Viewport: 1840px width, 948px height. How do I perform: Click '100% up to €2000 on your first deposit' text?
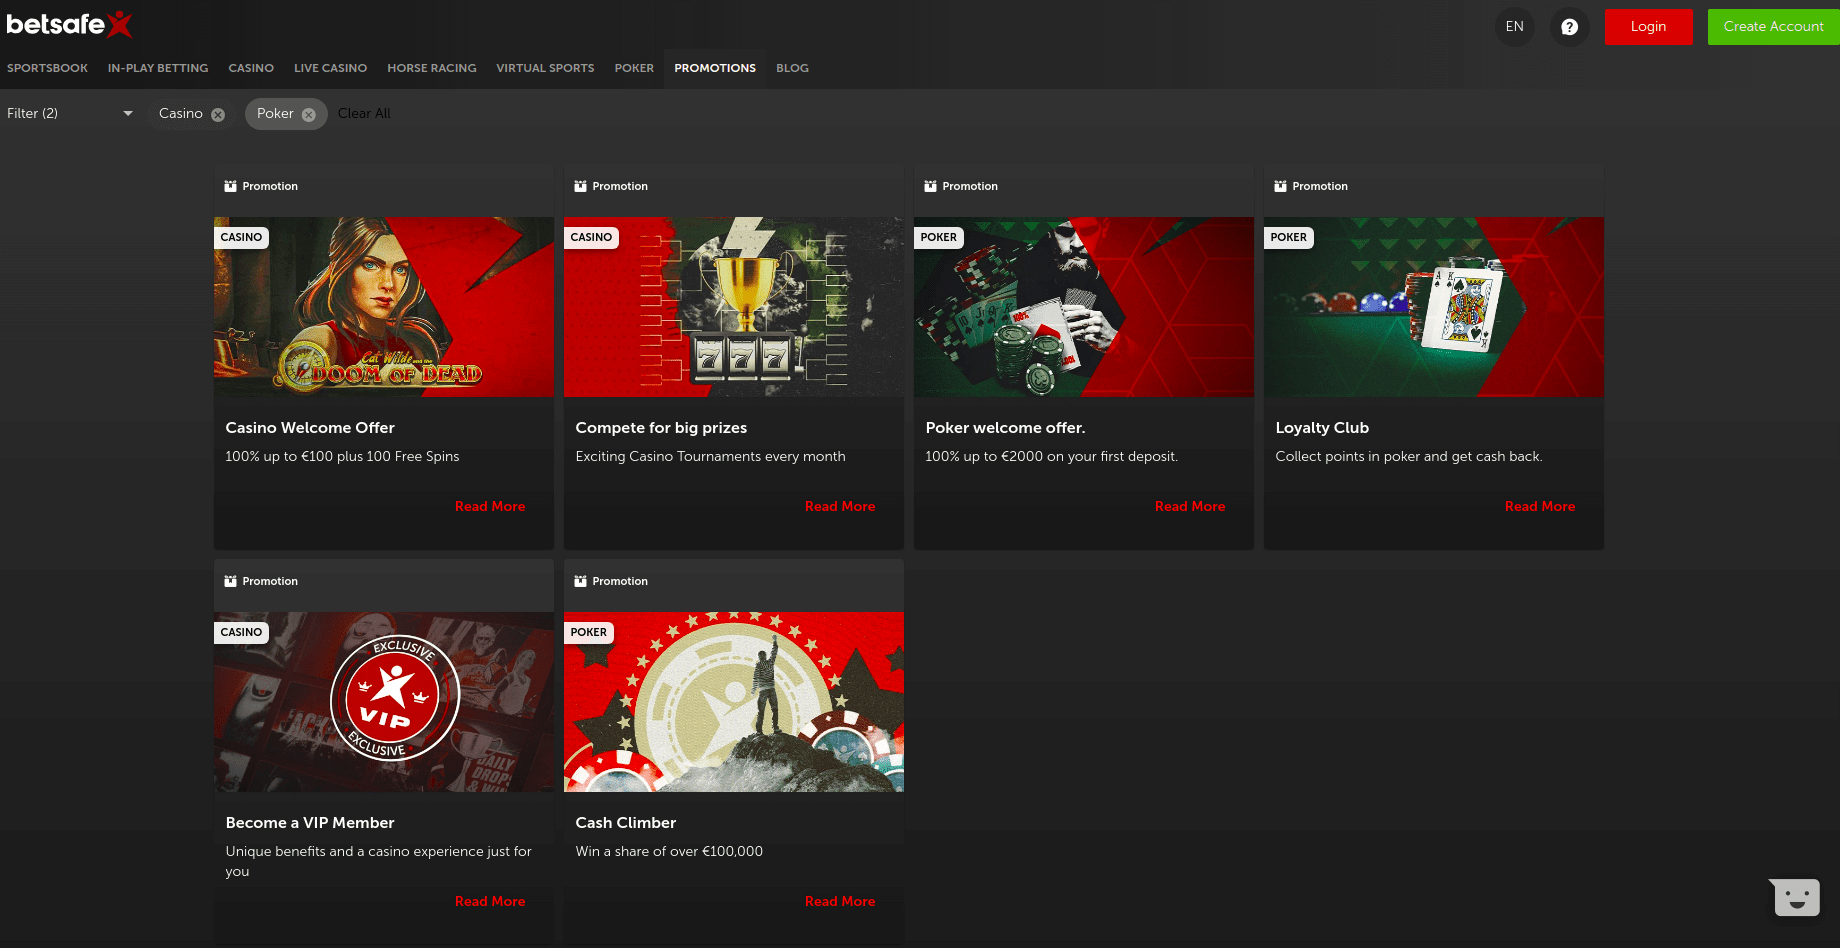[1051, 457]
